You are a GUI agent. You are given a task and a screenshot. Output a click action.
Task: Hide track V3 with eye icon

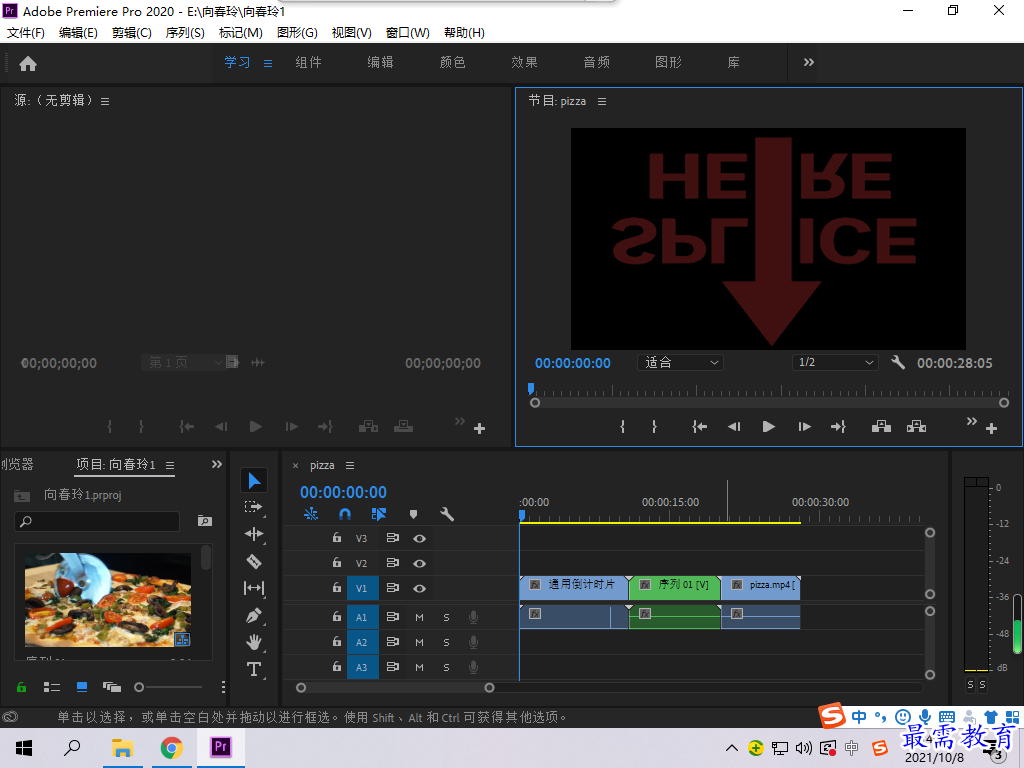419,538
